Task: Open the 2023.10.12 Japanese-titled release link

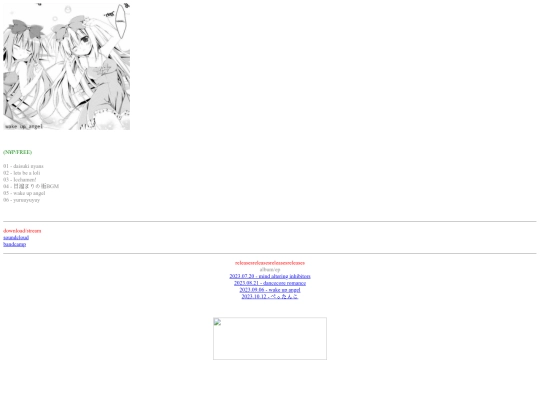Action: [x=270, y=297]
